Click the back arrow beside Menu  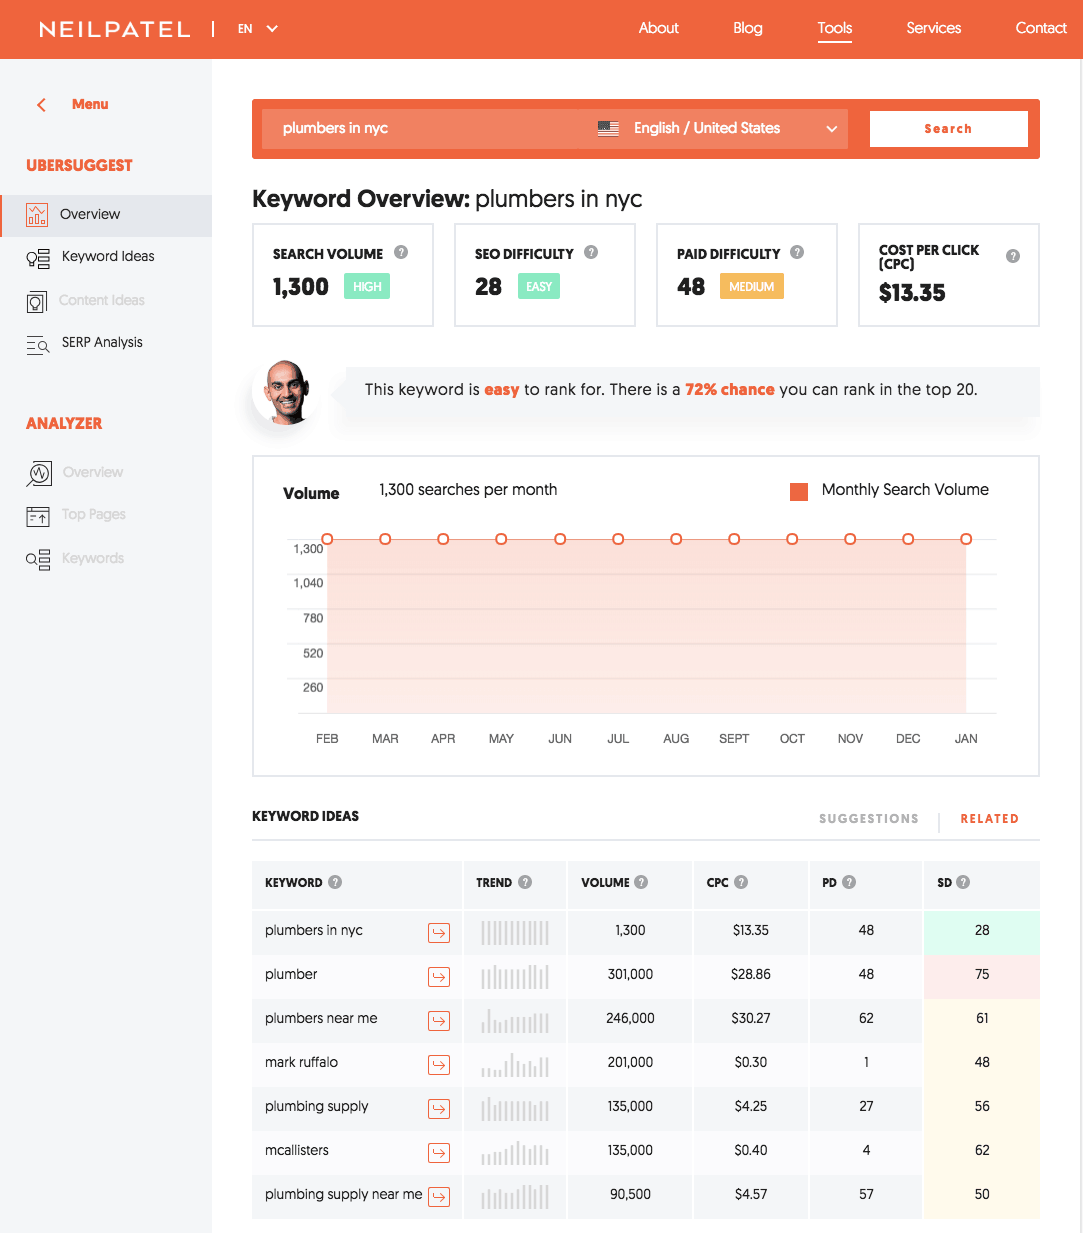click(x=41, y=104)
